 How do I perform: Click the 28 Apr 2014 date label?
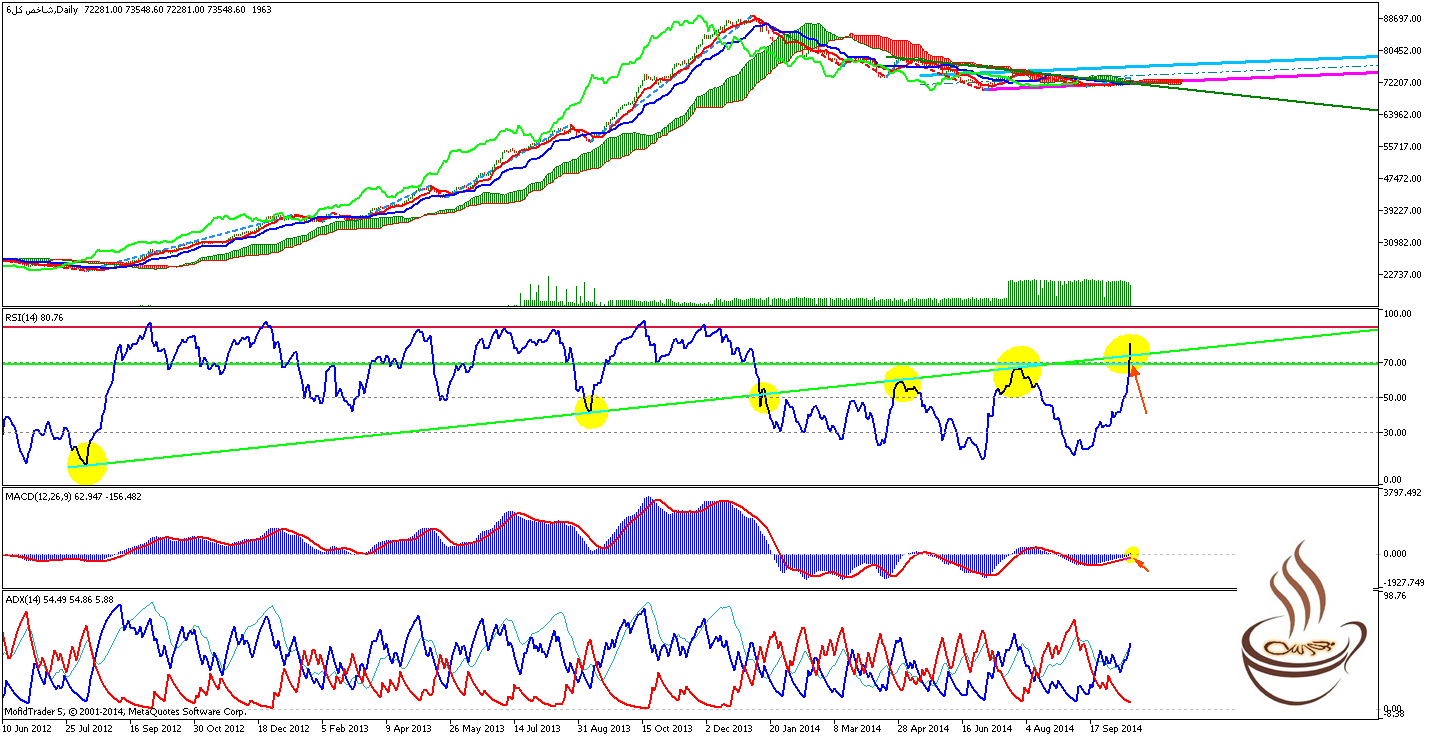(x=924, y=729)
